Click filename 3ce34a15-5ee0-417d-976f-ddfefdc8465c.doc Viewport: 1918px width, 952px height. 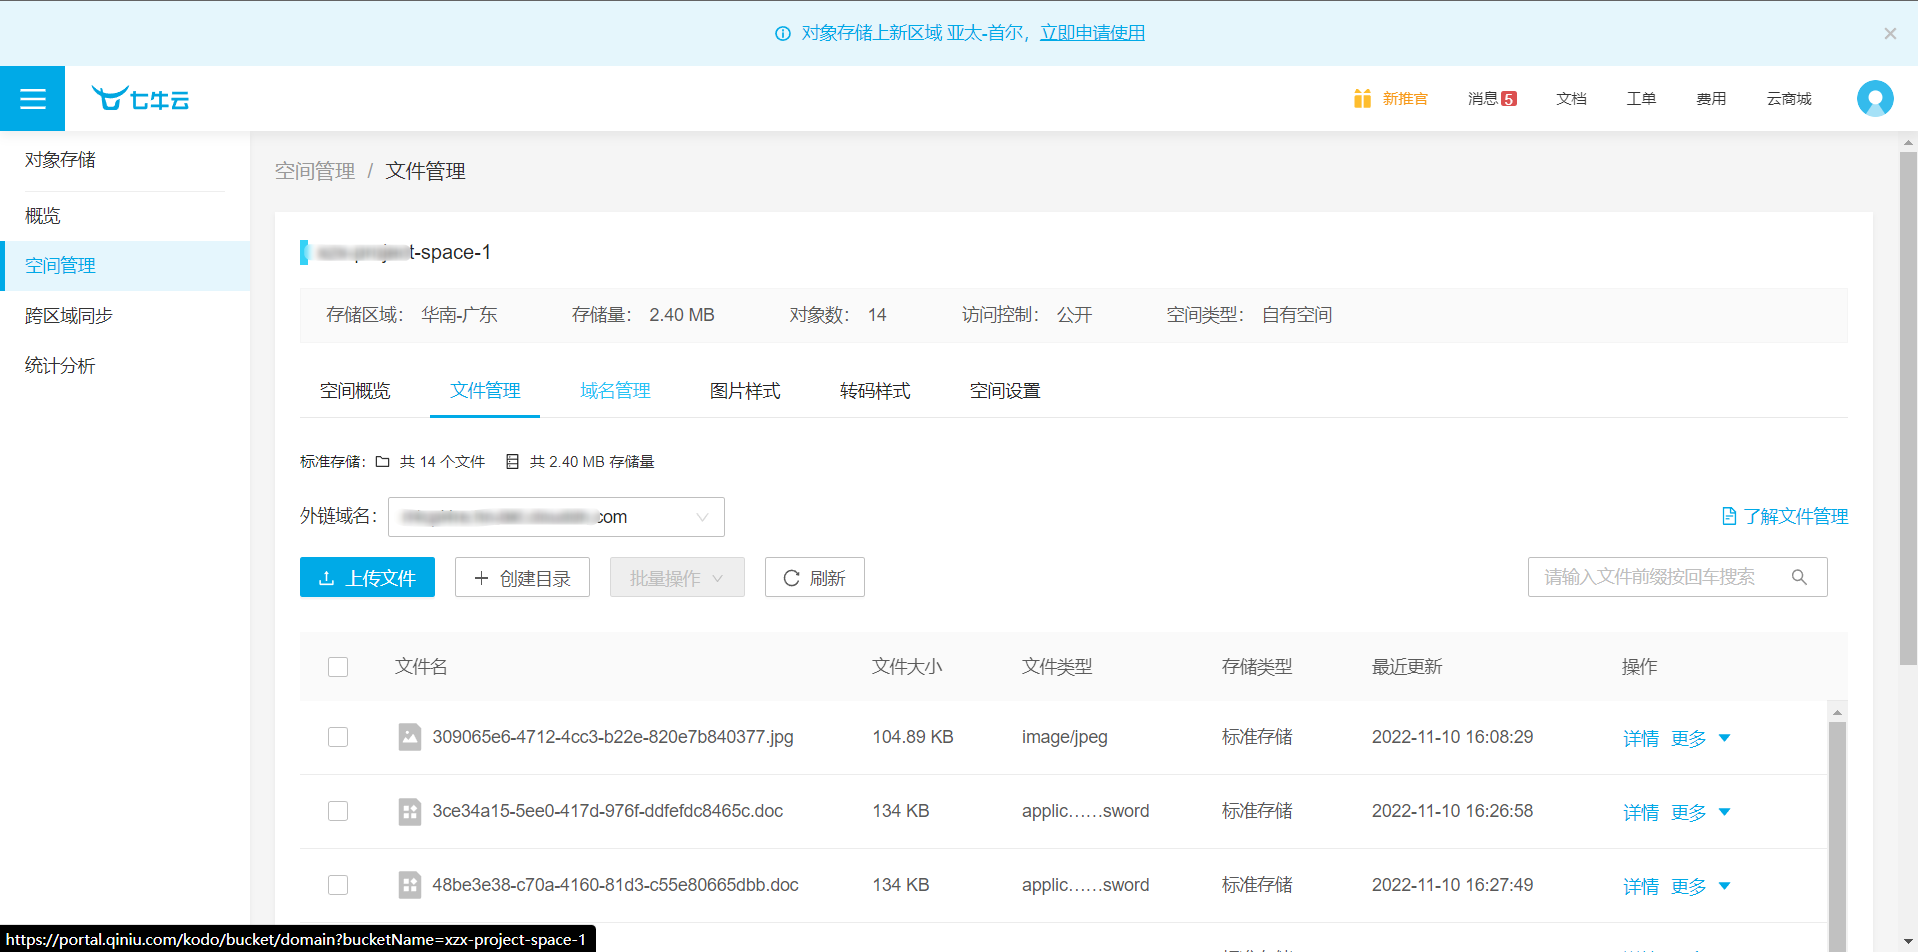pos(608,811)
